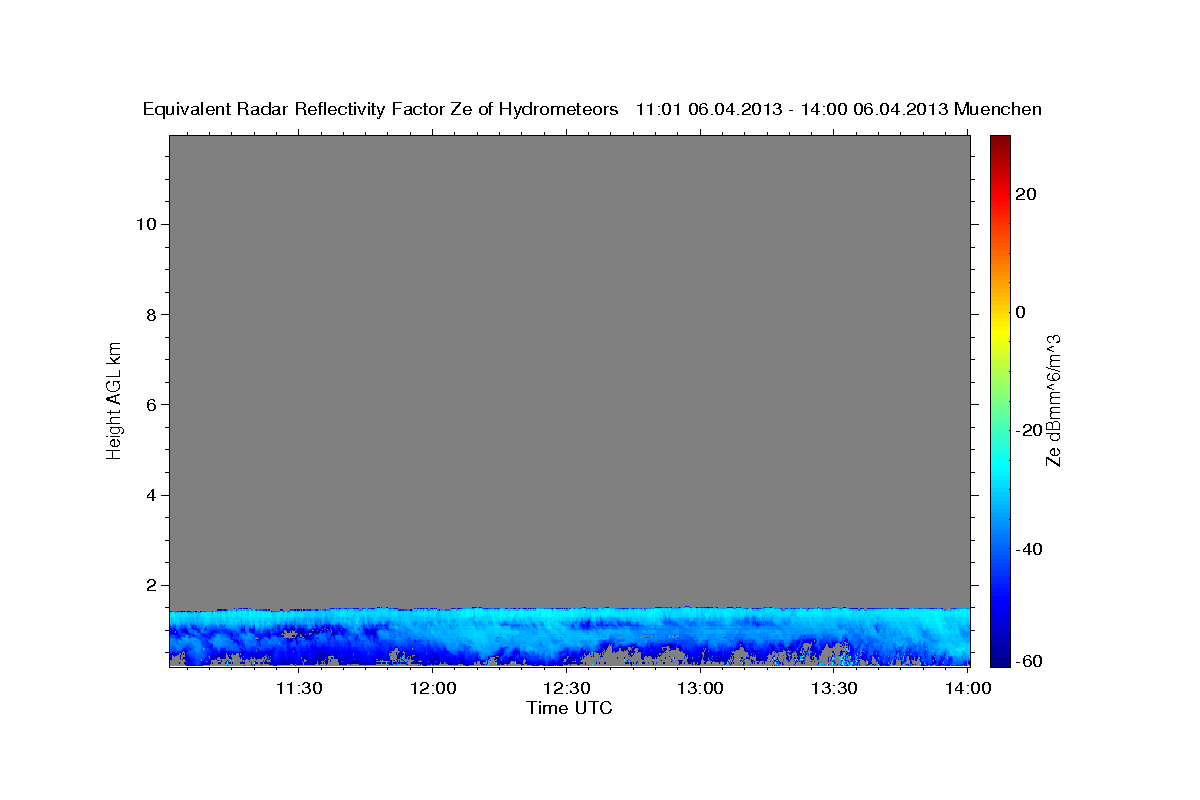Image resolution: width=1200 pixels, height=800 pixels.
Task: Click the 13:30 time tick label
Action: (x=835, y=688)
